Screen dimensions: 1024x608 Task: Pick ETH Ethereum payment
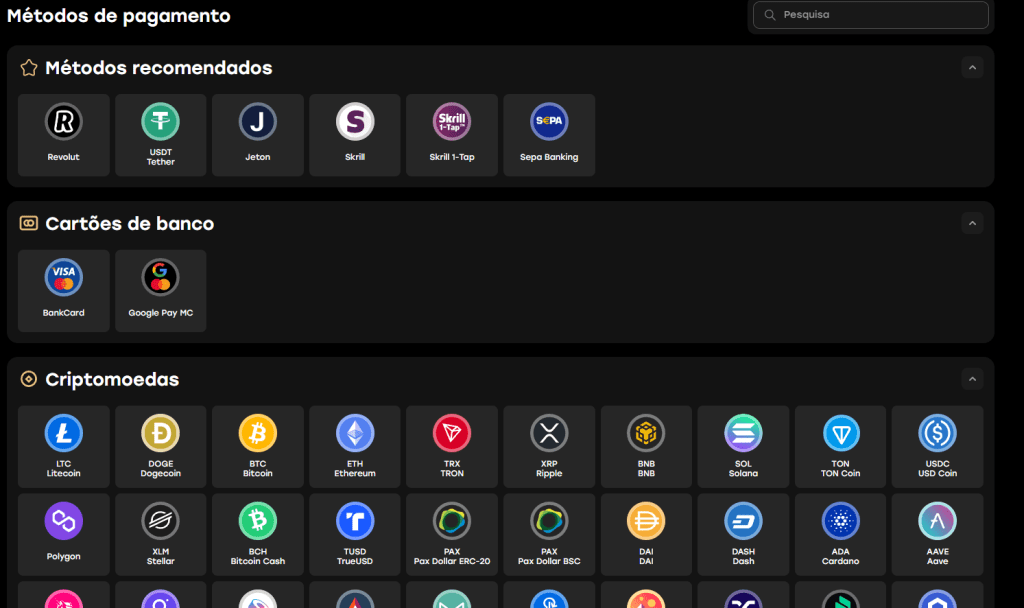pos(355,447)
